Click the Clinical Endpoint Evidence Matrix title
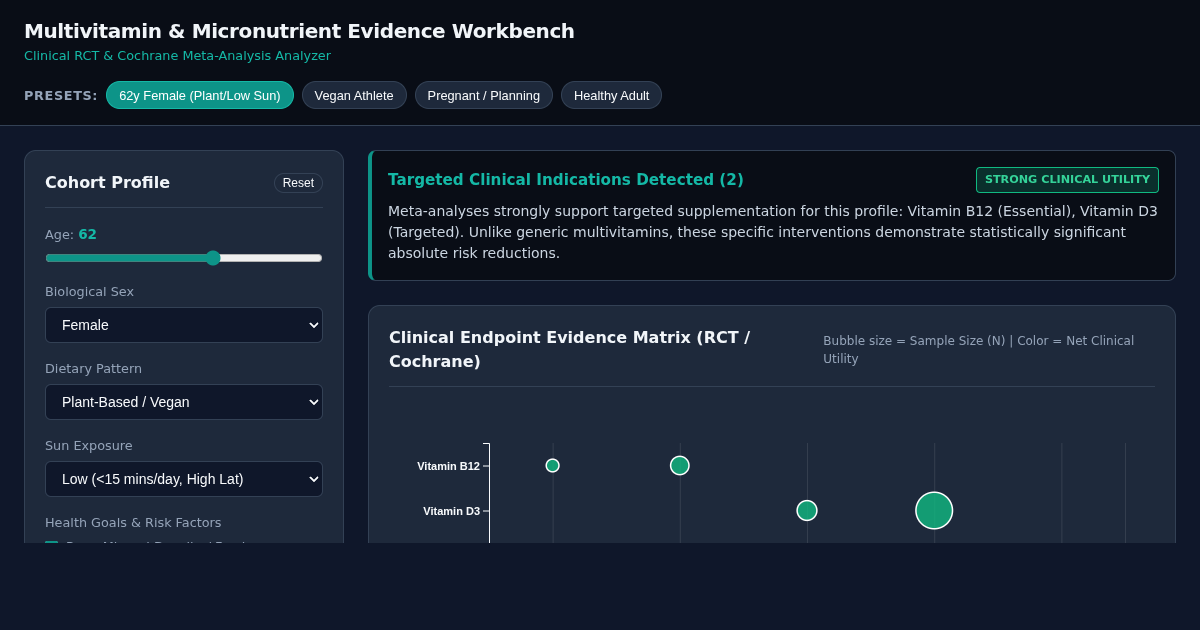 click(x=569, y=350)
